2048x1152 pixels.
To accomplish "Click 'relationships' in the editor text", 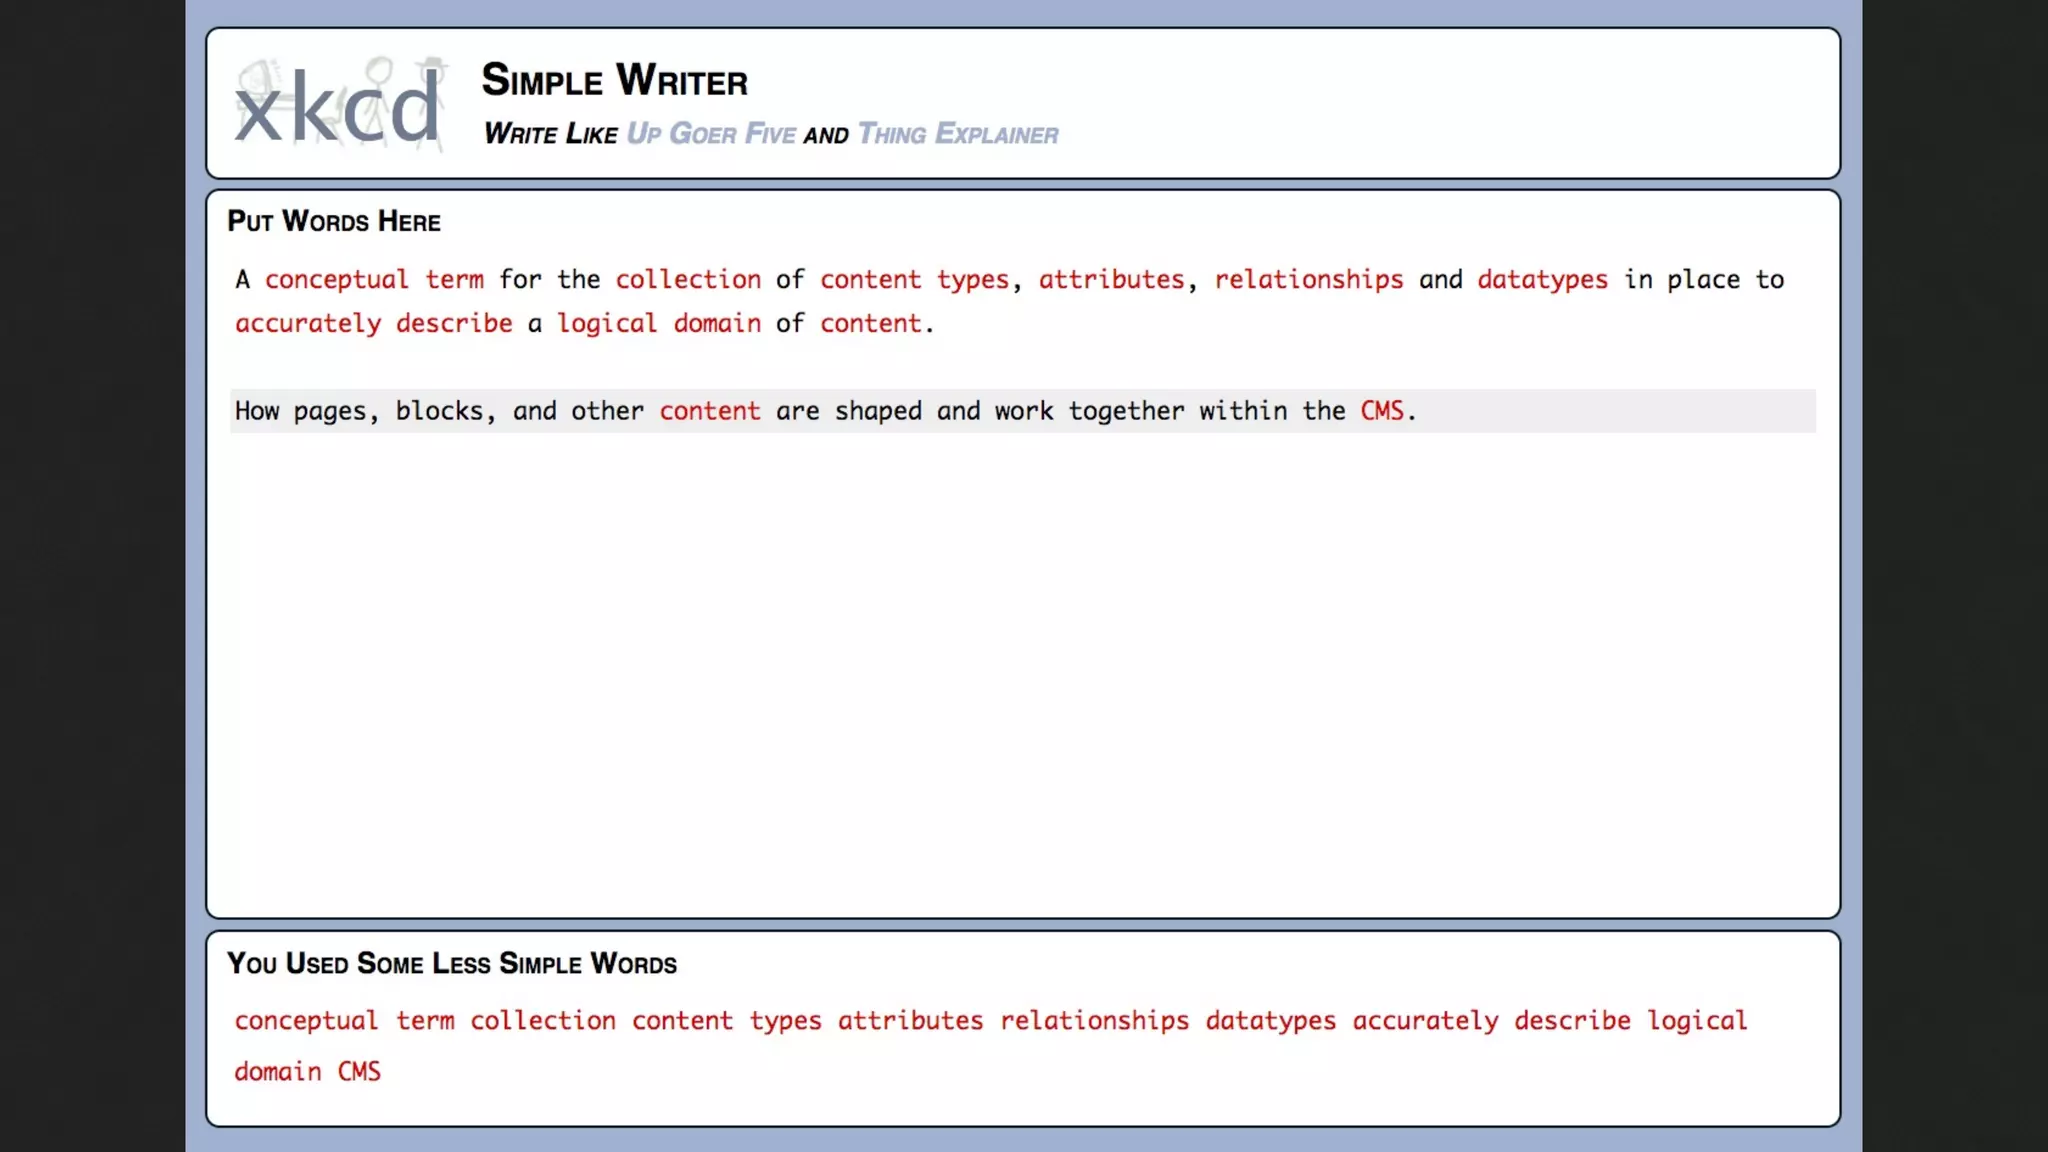I will coord(1308,280).
